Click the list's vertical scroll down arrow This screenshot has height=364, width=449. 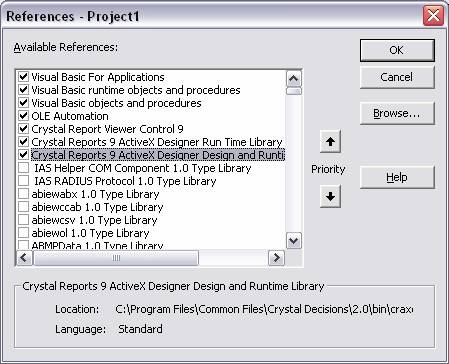pyautogui.click(x=294, y=240)
